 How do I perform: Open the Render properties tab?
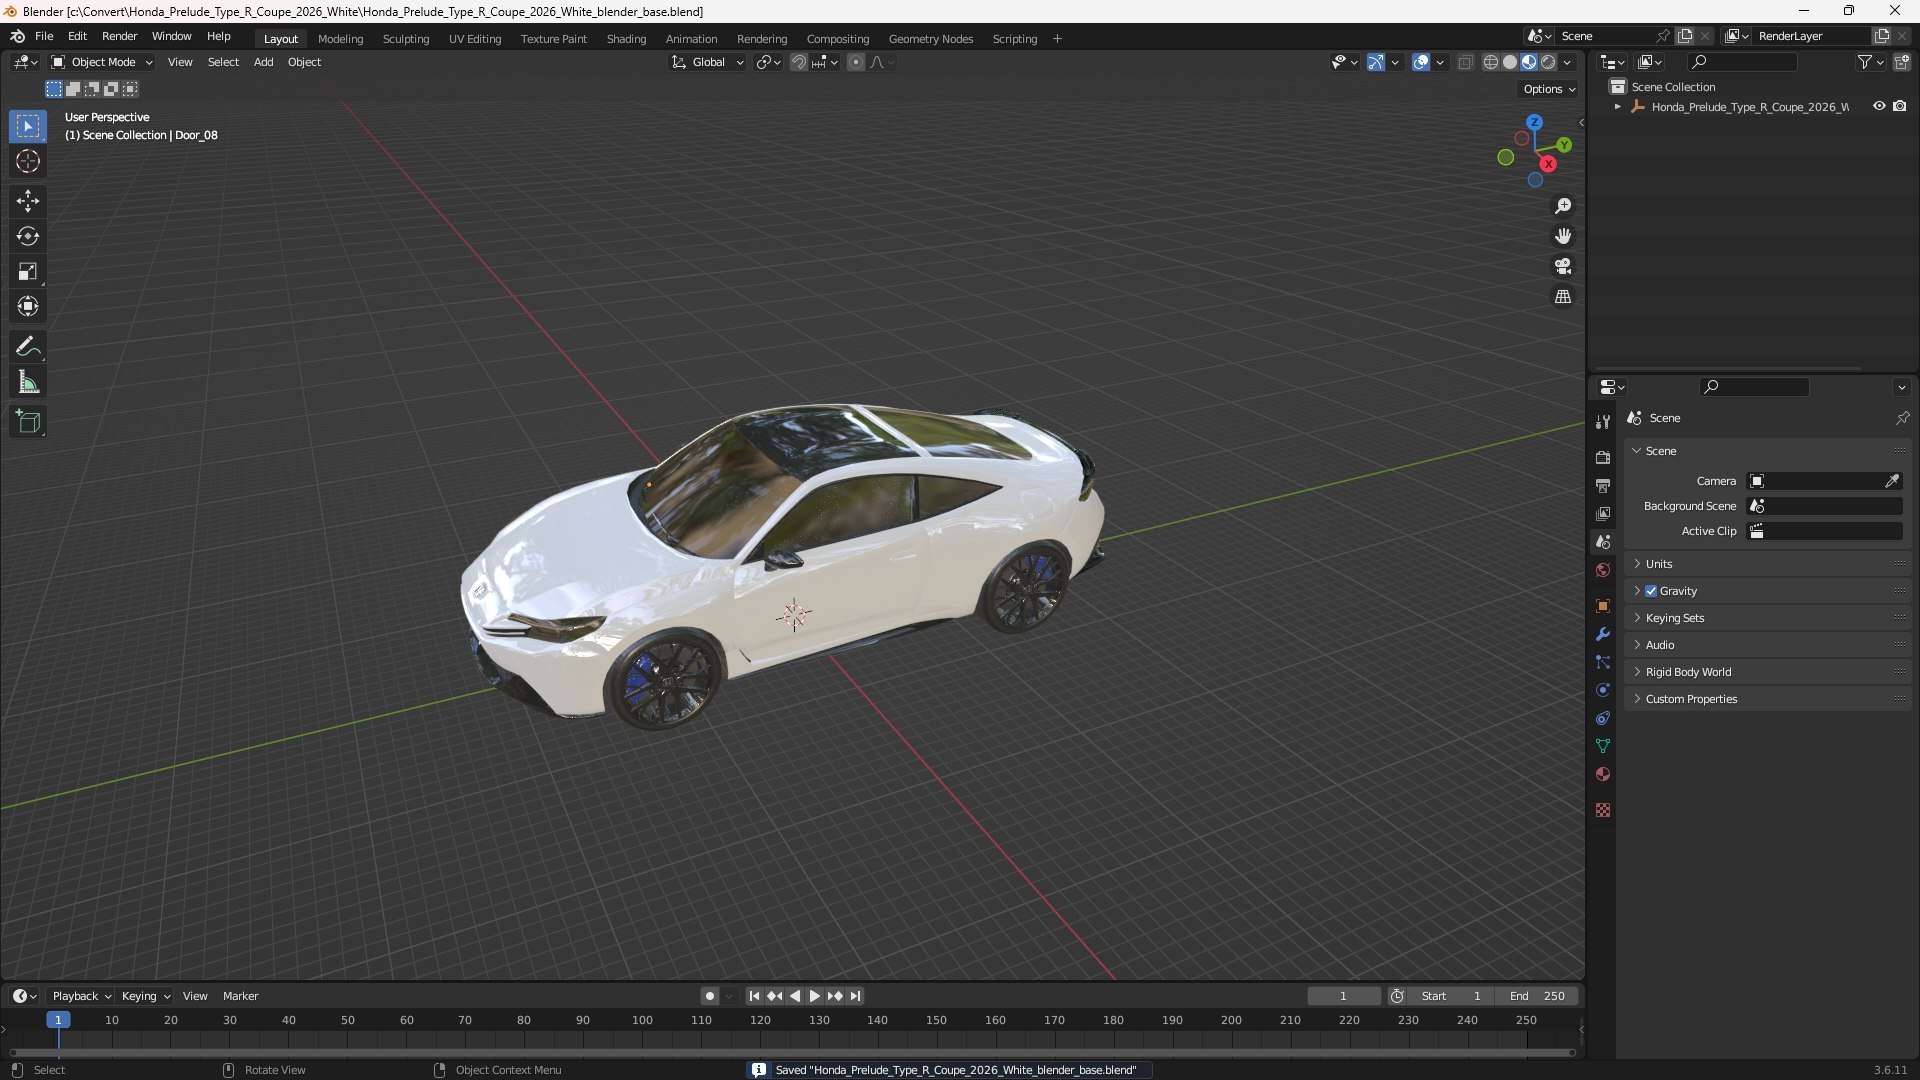coord(1603,457)
